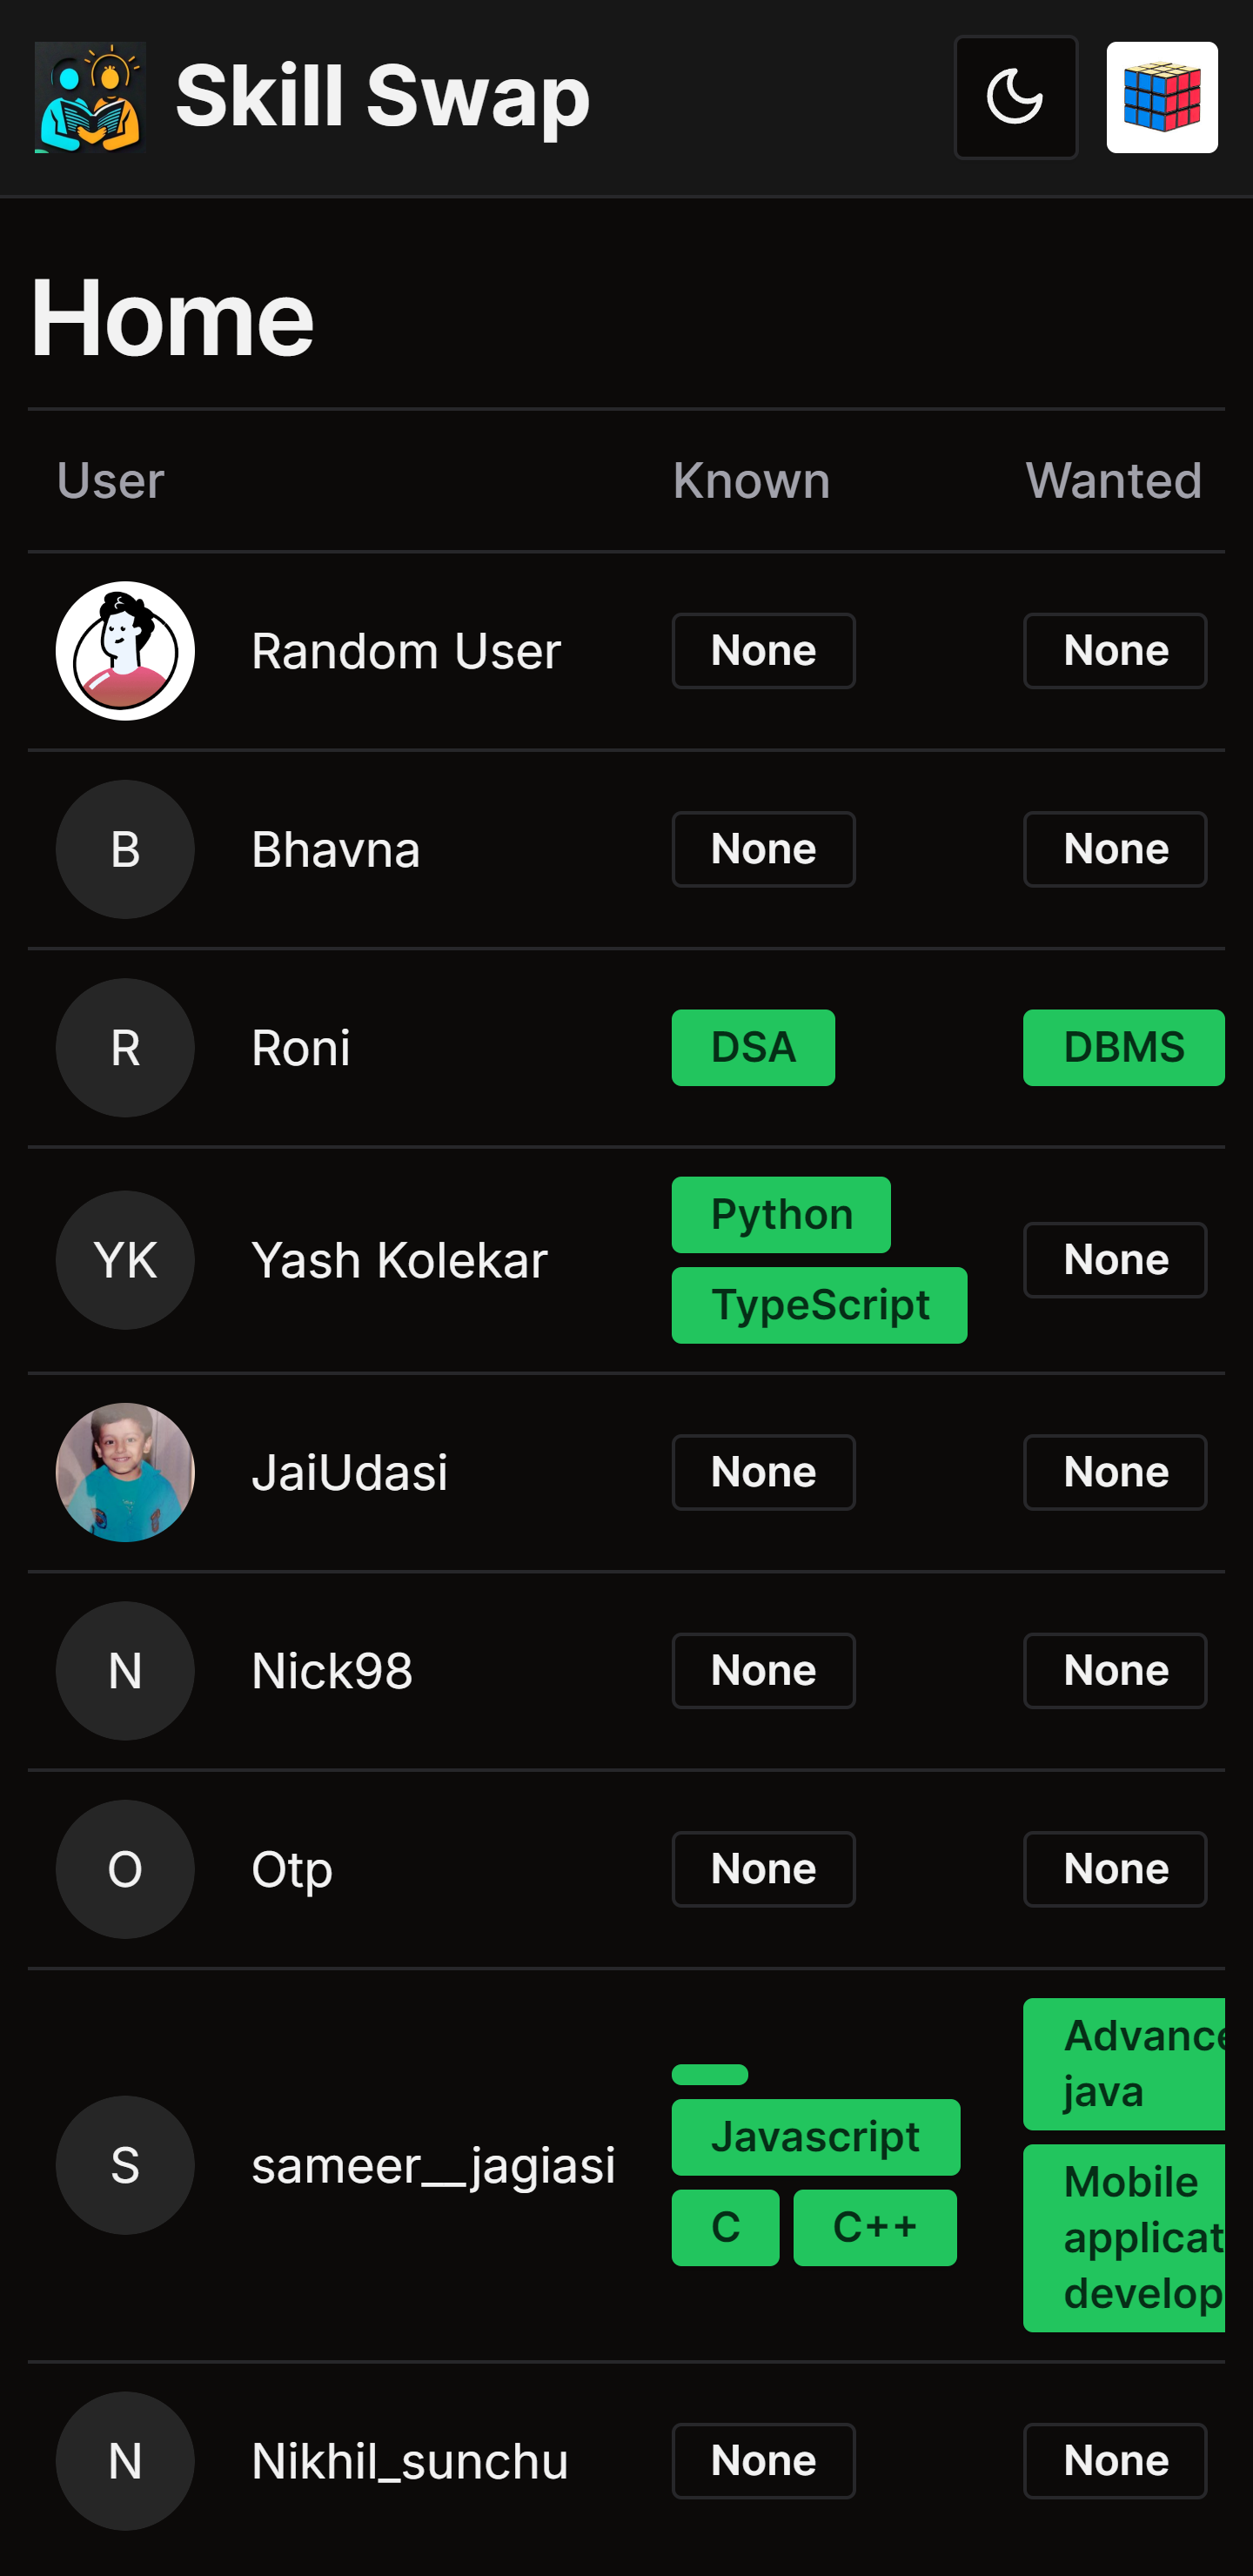Toggle dark mode with moon button
1253x2576 pixels.
[x=1014, y=97]
